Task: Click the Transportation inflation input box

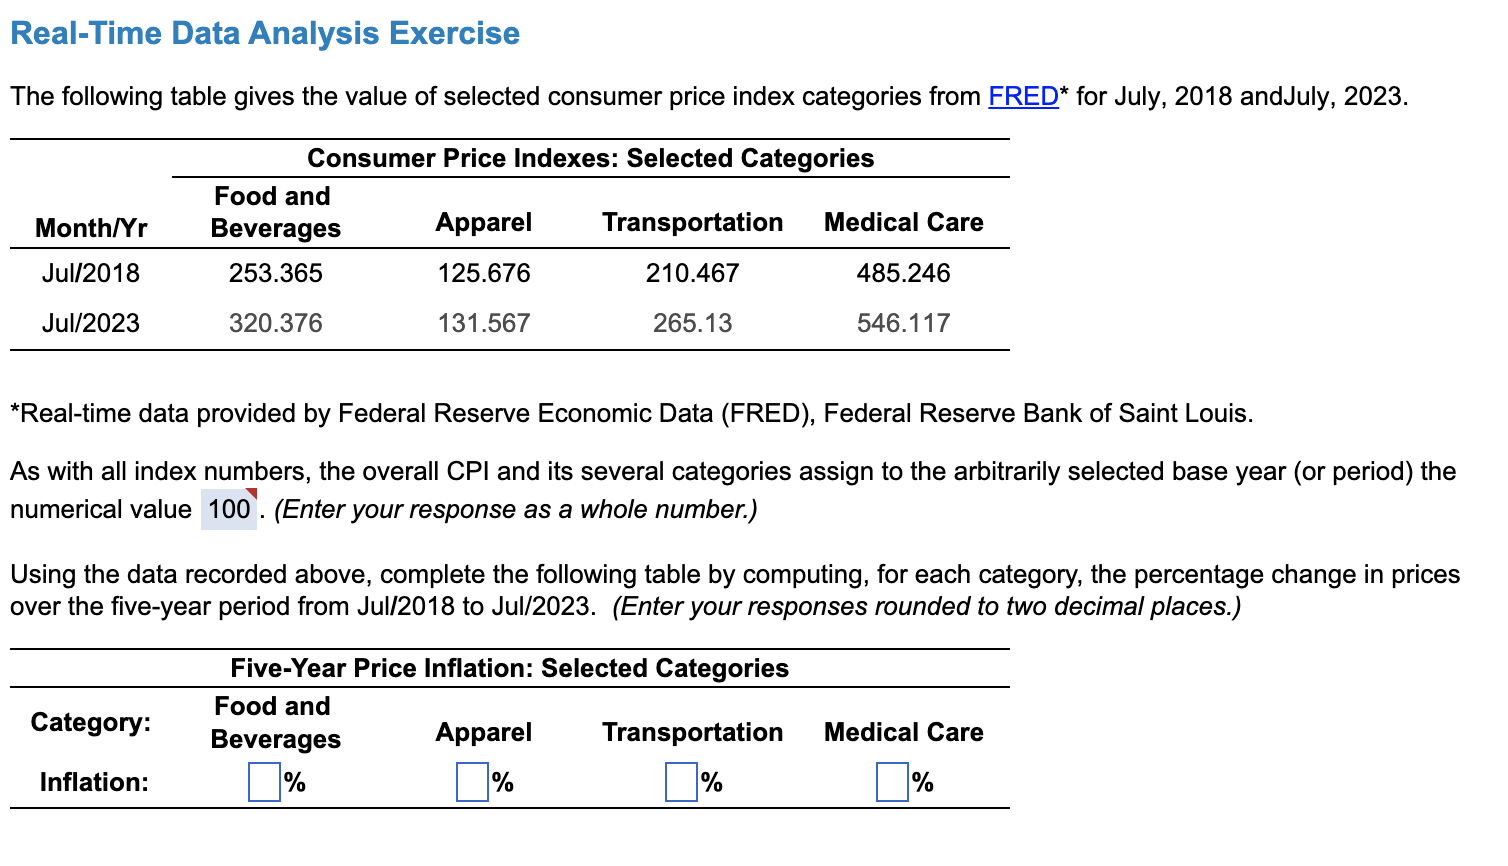Action: 683,782
